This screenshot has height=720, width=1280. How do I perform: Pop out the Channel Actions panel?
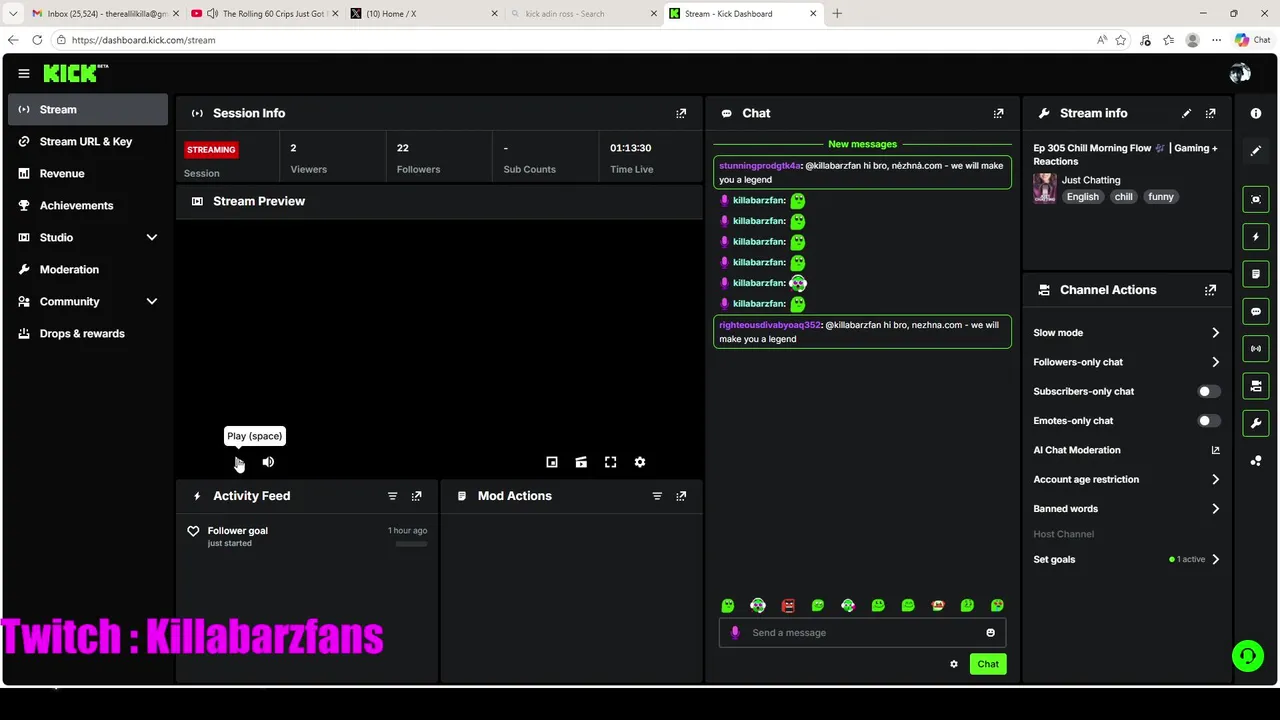point(1210,290)
